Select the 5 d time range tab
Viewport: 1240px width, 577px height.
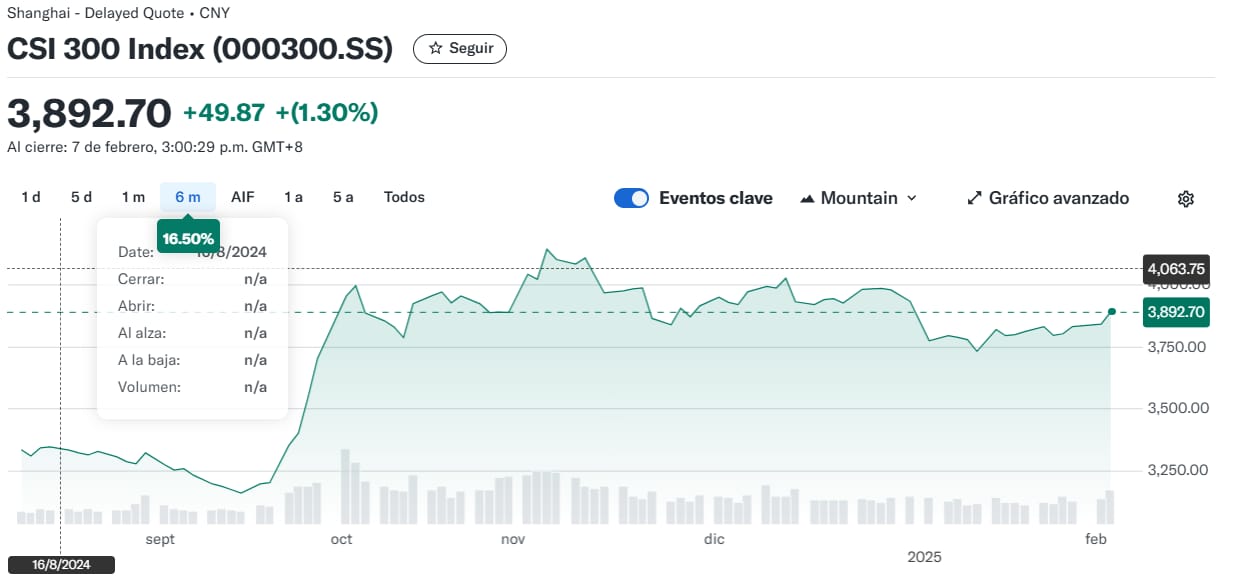click(81, 197)
